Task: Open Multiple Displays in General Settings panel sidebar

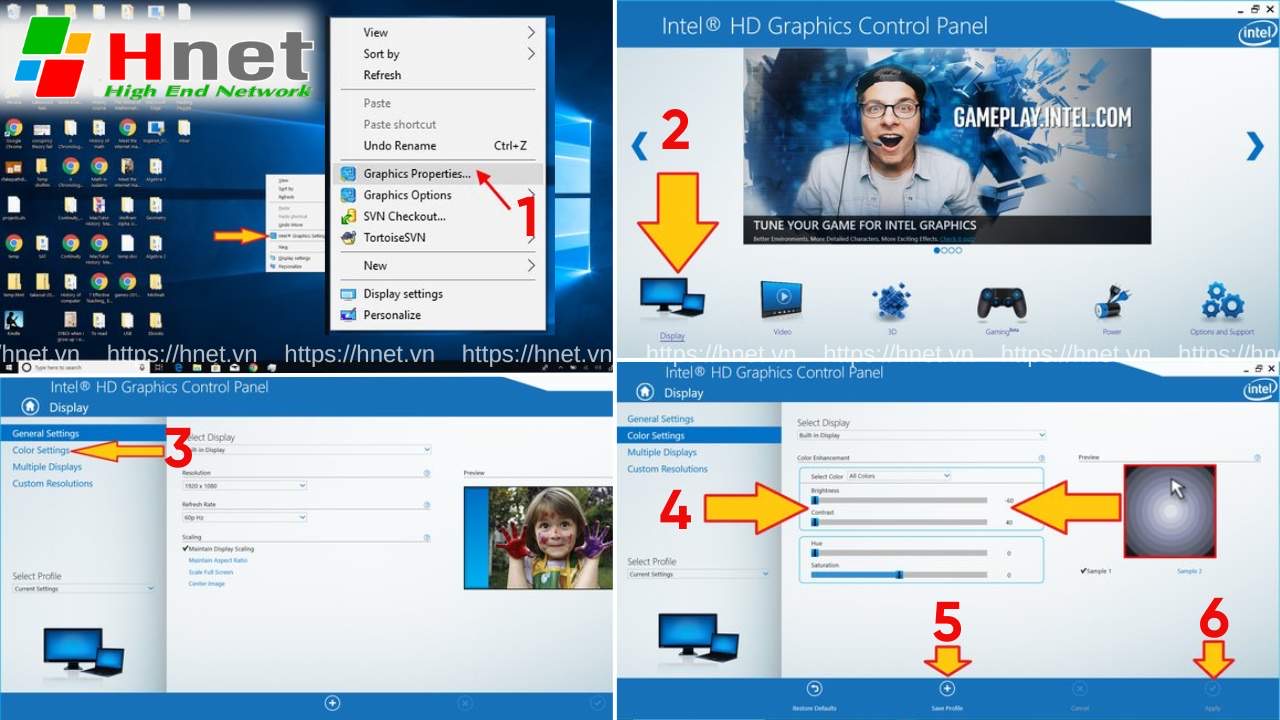Action: (x=47, y=467)
